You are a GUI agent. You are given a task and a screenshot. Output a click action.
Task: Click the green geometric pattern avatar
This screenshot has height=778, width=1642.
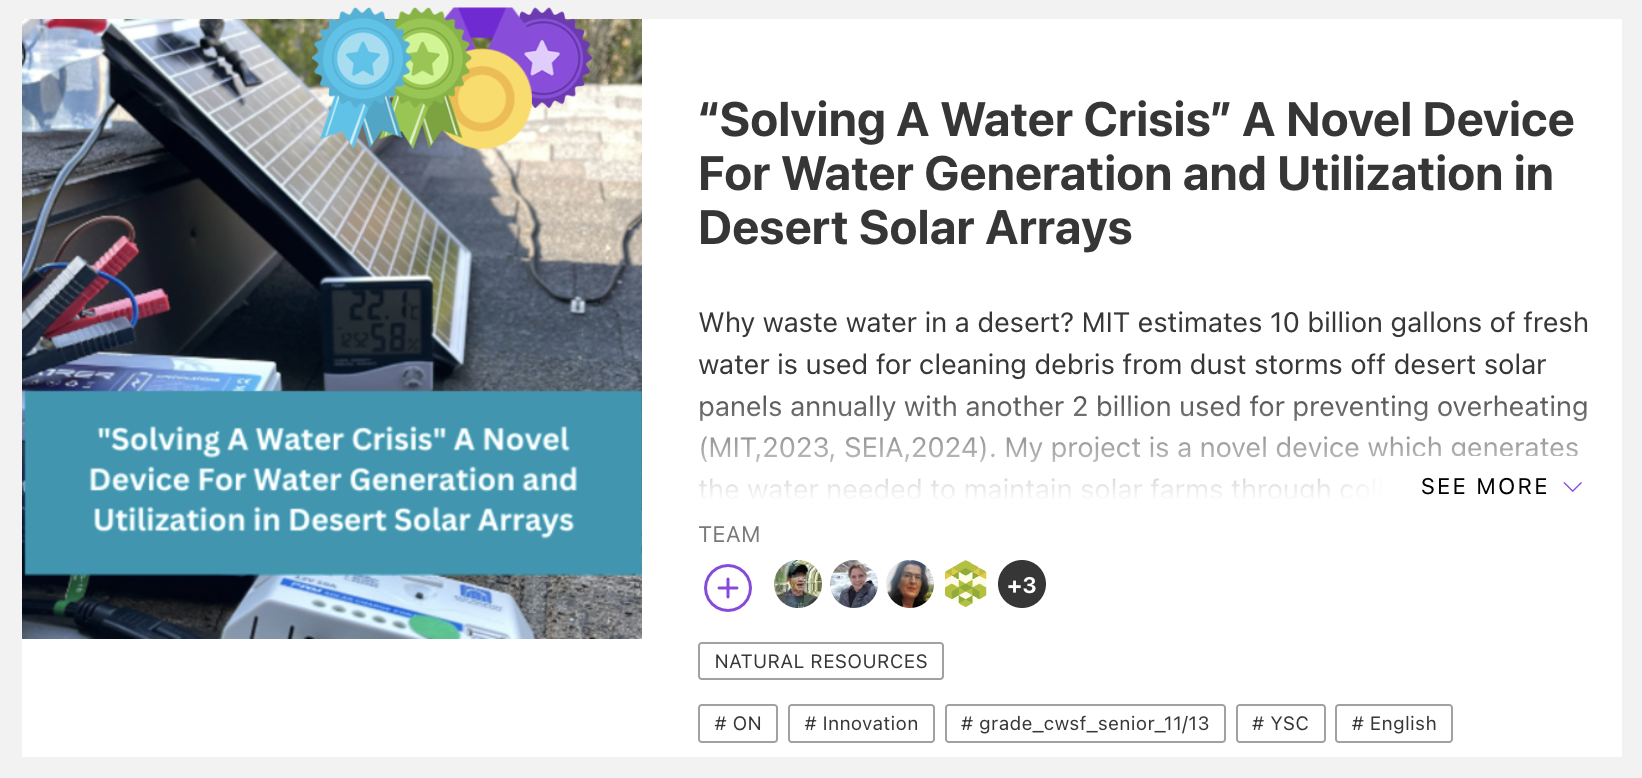966,584
